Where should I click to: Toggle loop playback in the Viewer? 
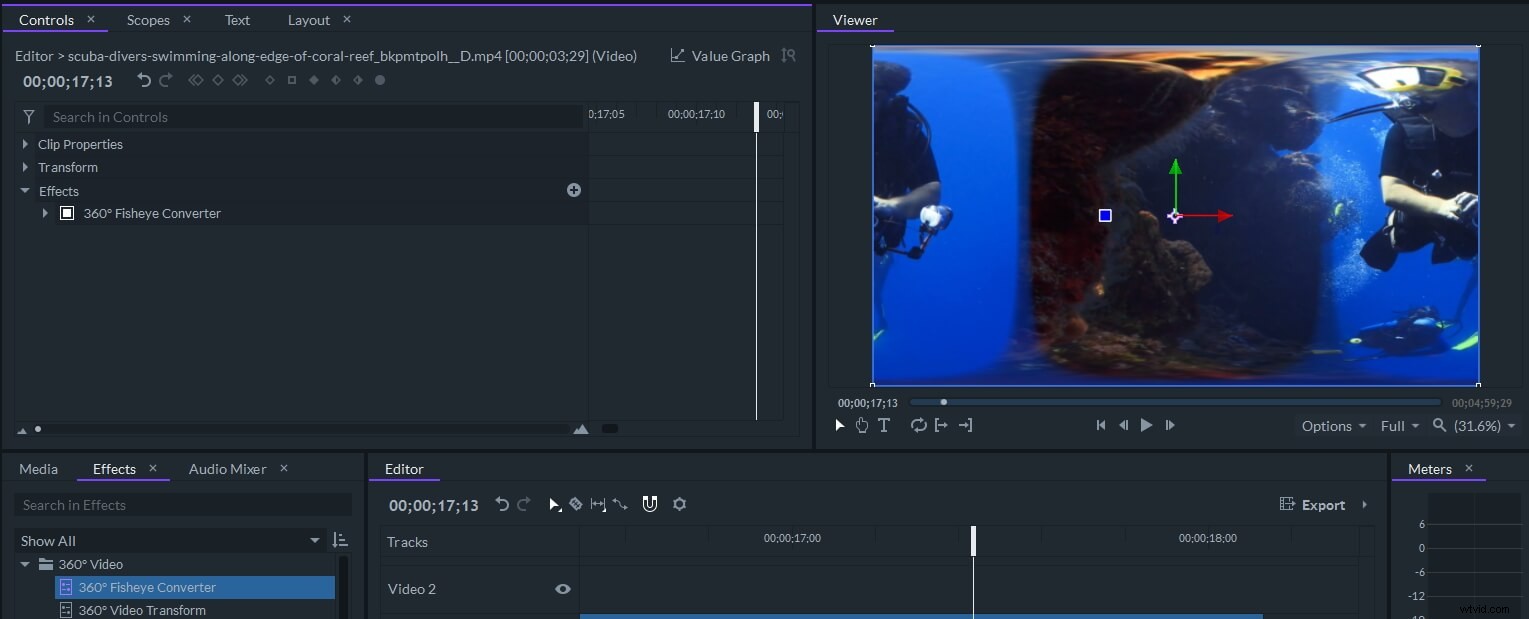(918, 426)
